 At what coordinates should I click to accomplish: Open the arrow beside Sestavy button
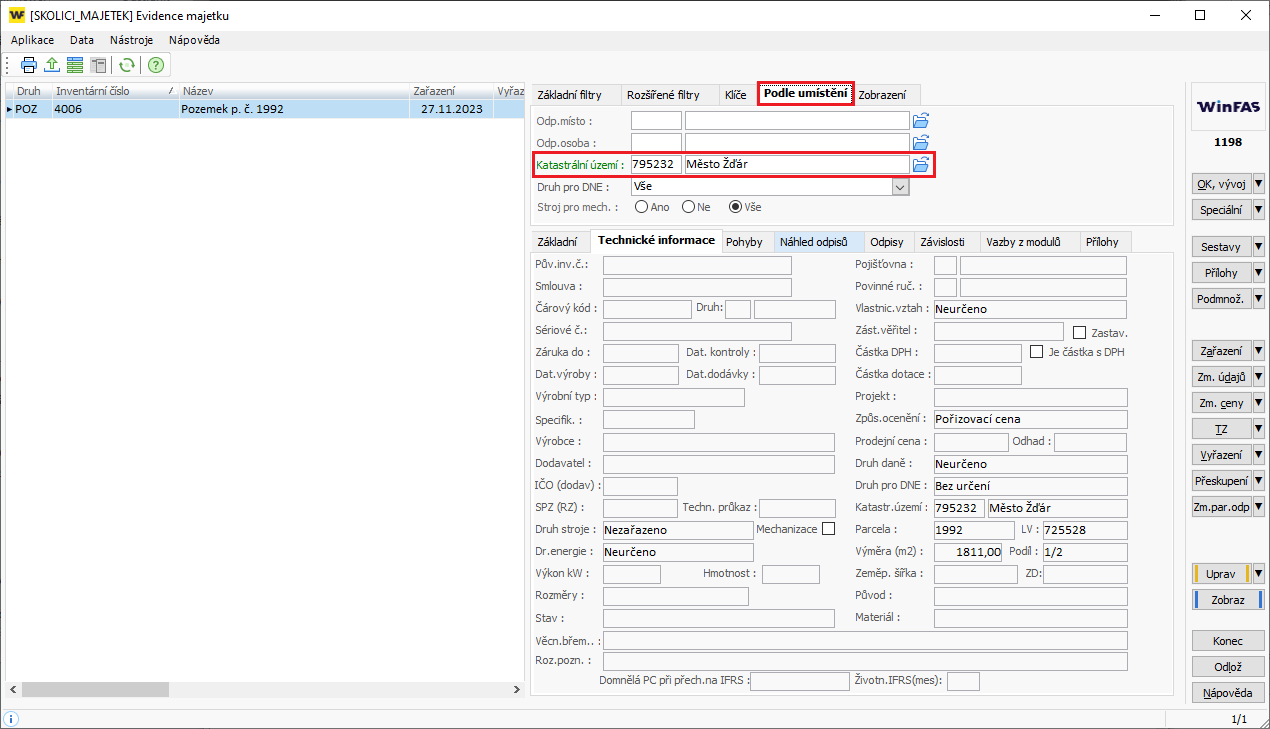(x=1258, y=247)
